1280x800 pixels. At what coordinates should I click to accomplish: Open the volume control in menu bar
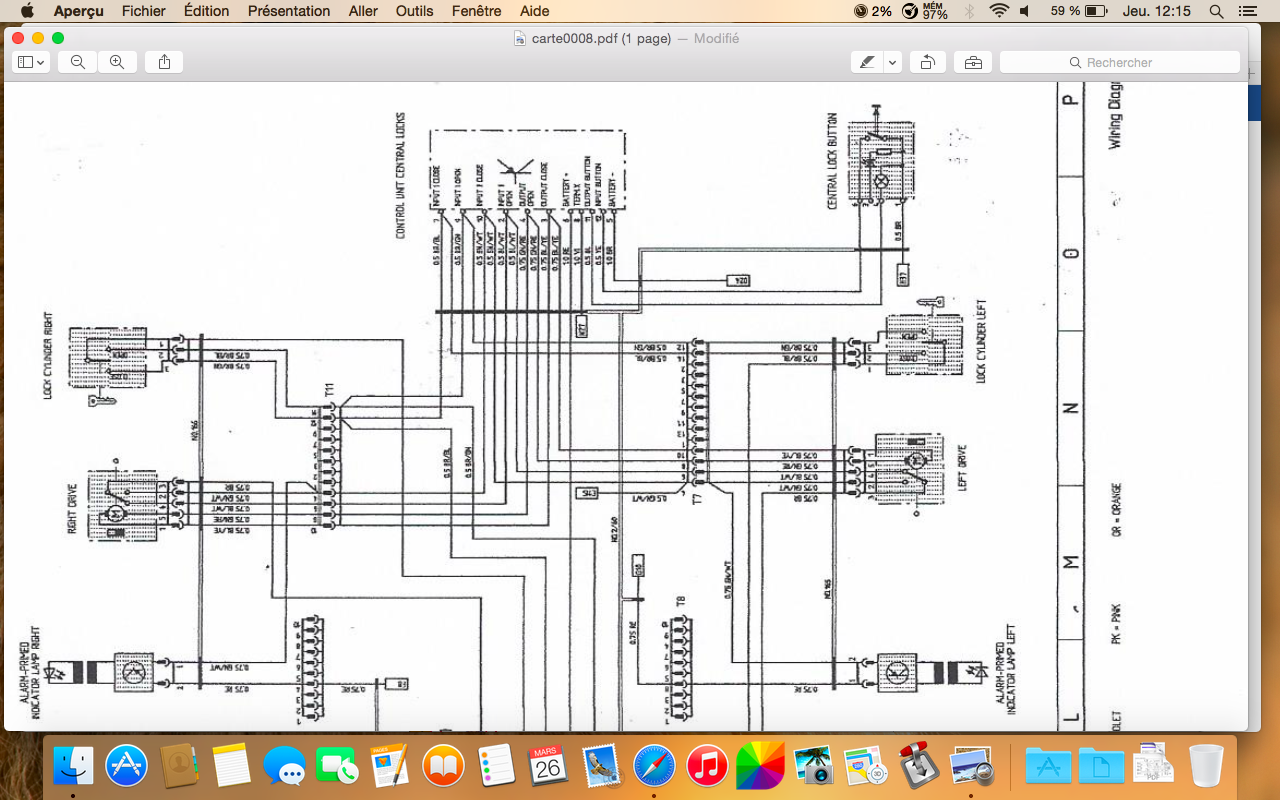click(1025, 11)
